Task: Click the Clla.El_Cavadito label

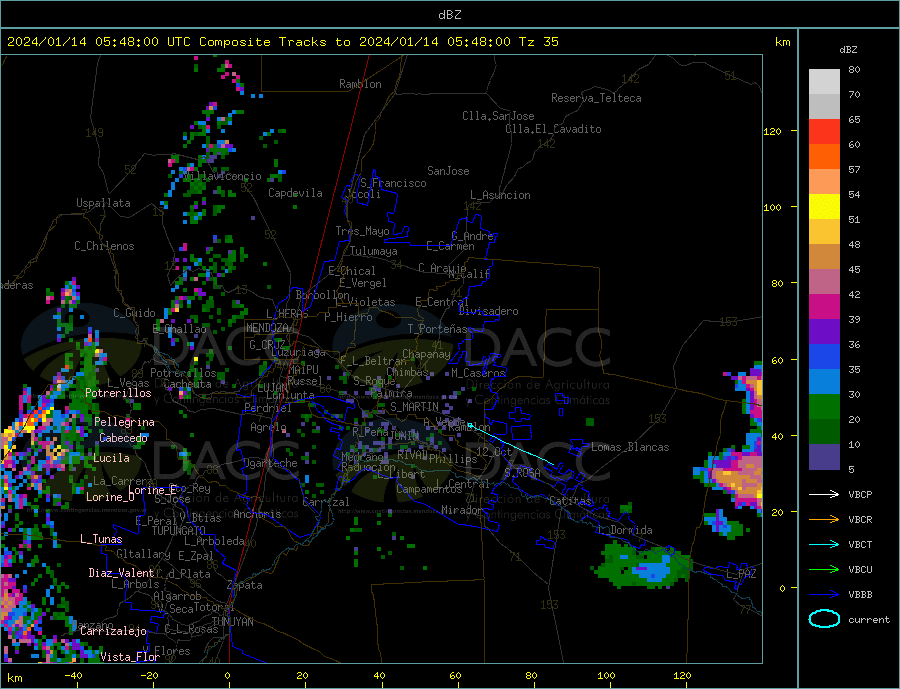Action: pos(553,129)
